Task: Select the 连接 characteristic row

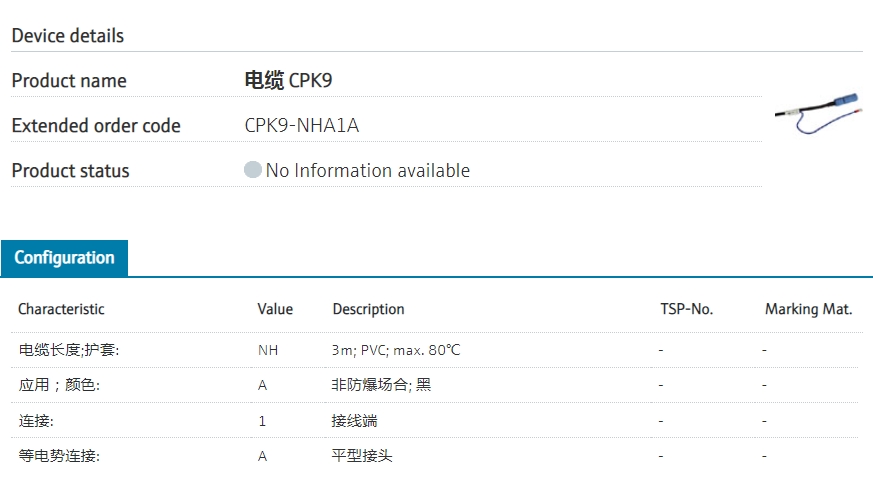Action: [x=36, y=421]
